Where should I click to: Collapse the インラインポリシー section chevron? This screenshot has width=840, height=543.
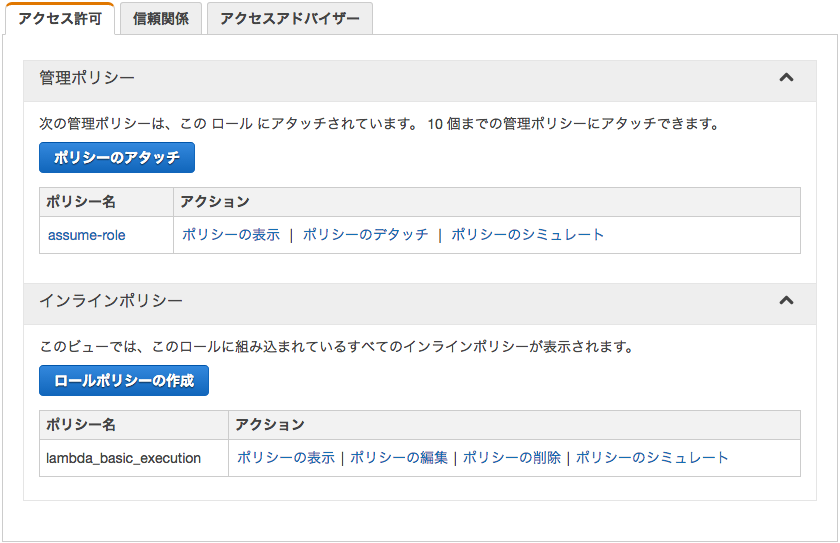click(x=786, y=300)
